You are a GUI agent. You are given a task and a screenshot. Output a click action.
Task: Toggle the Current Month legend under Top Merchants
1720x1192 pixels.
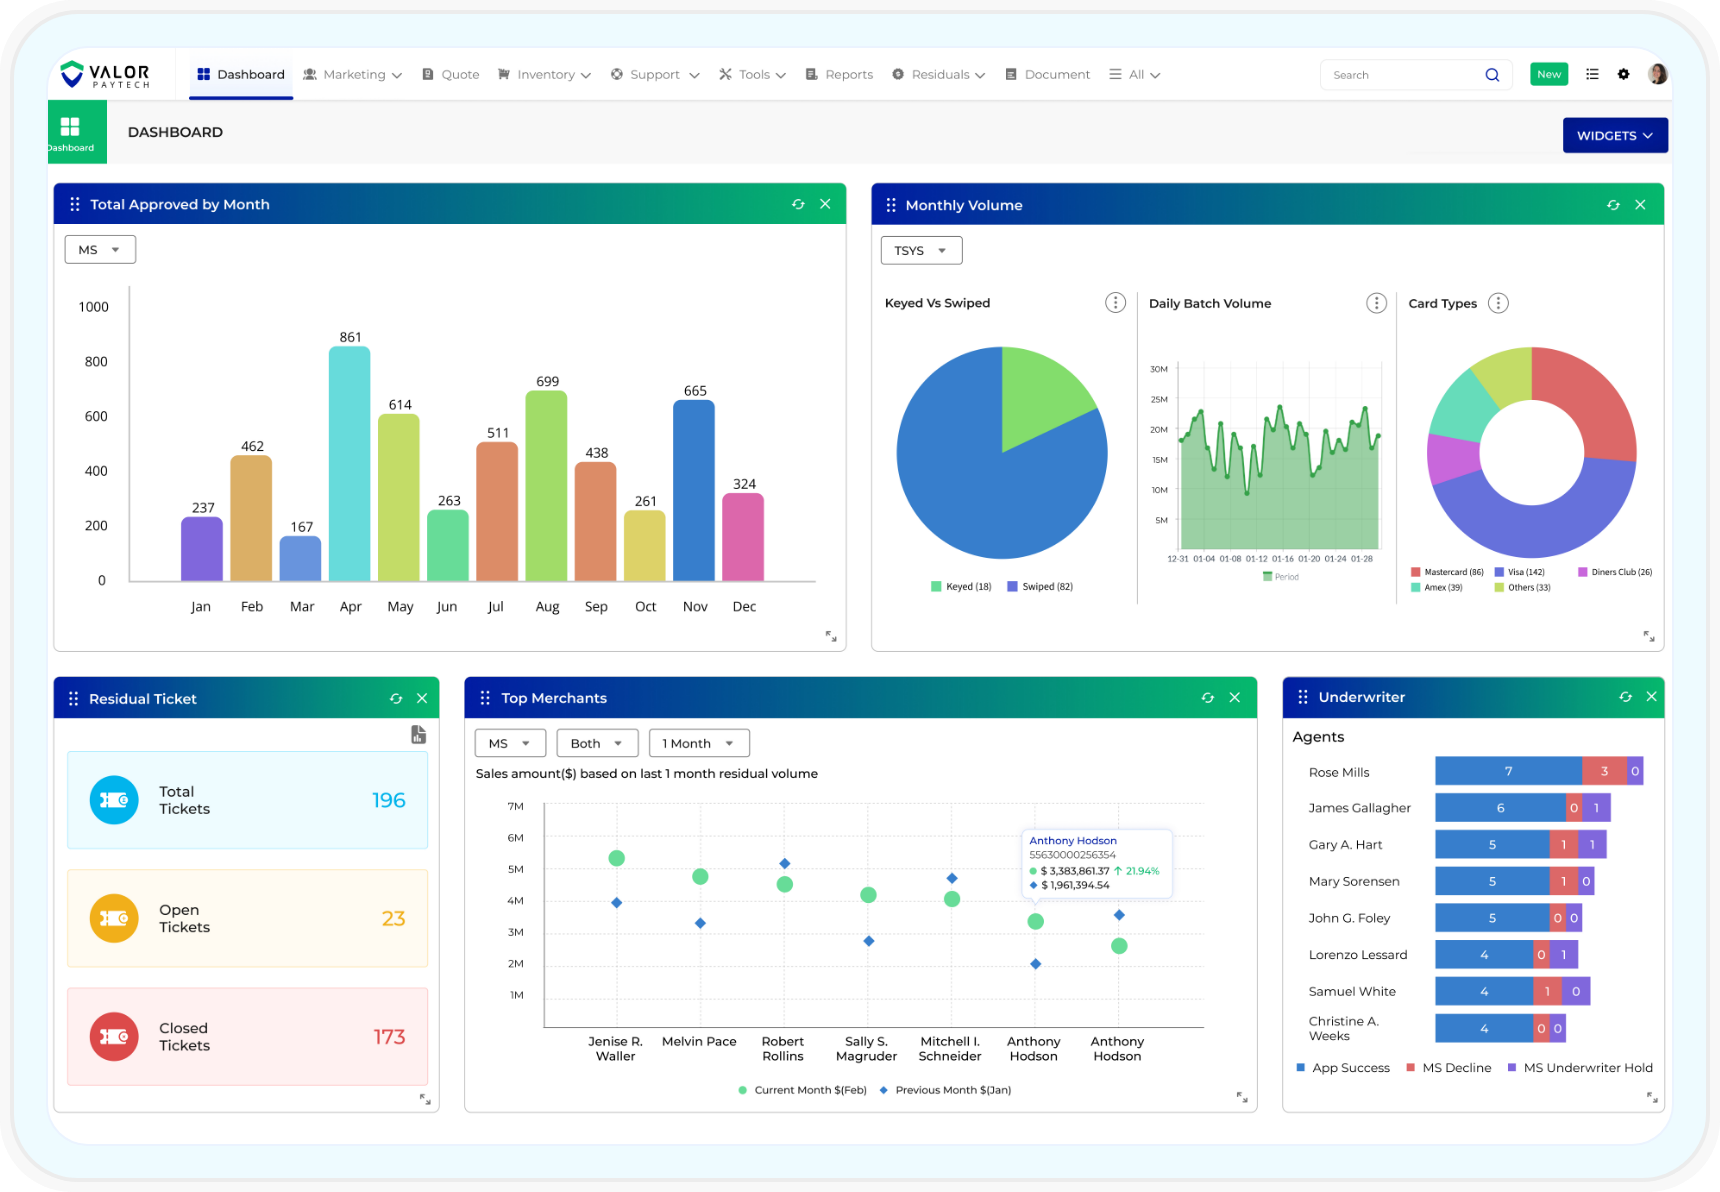point(802,1090)
